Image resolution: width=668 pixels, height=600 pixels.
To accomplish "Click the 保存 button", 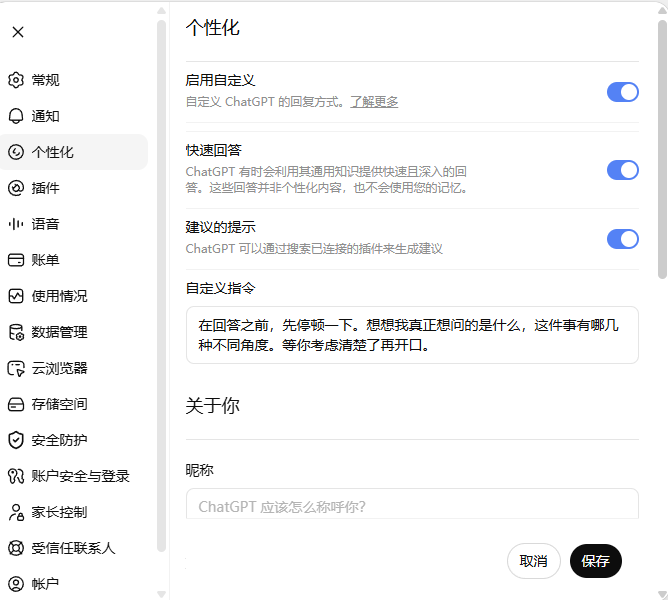I will point(596,561).
